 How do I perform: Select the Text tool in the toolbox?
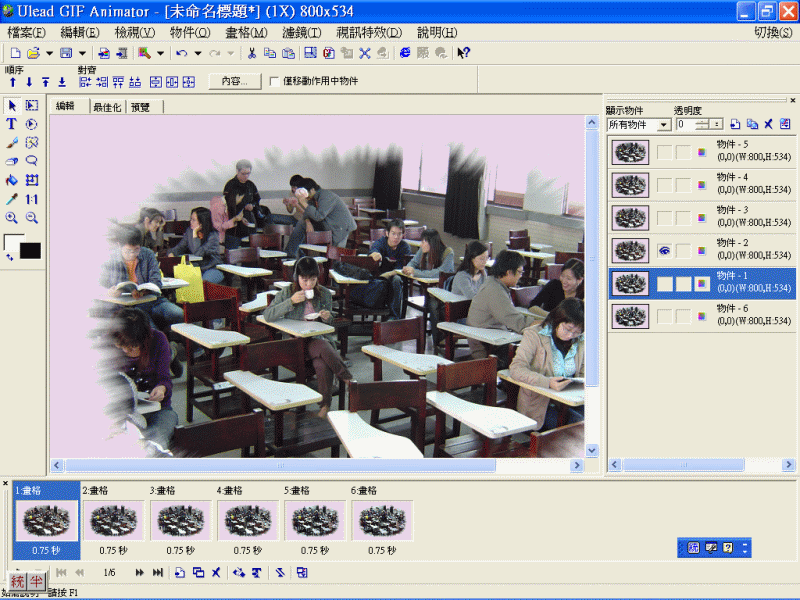tap(12, 124)
